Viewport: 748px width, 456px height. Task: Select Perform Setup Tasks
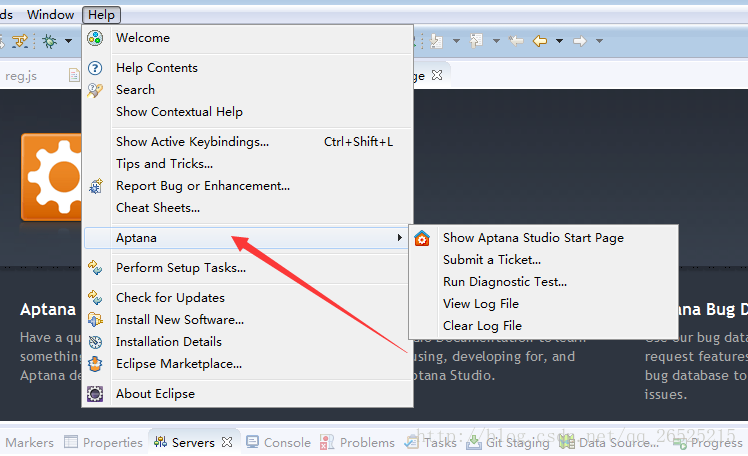pyautogui.click(x=247, y=268)
